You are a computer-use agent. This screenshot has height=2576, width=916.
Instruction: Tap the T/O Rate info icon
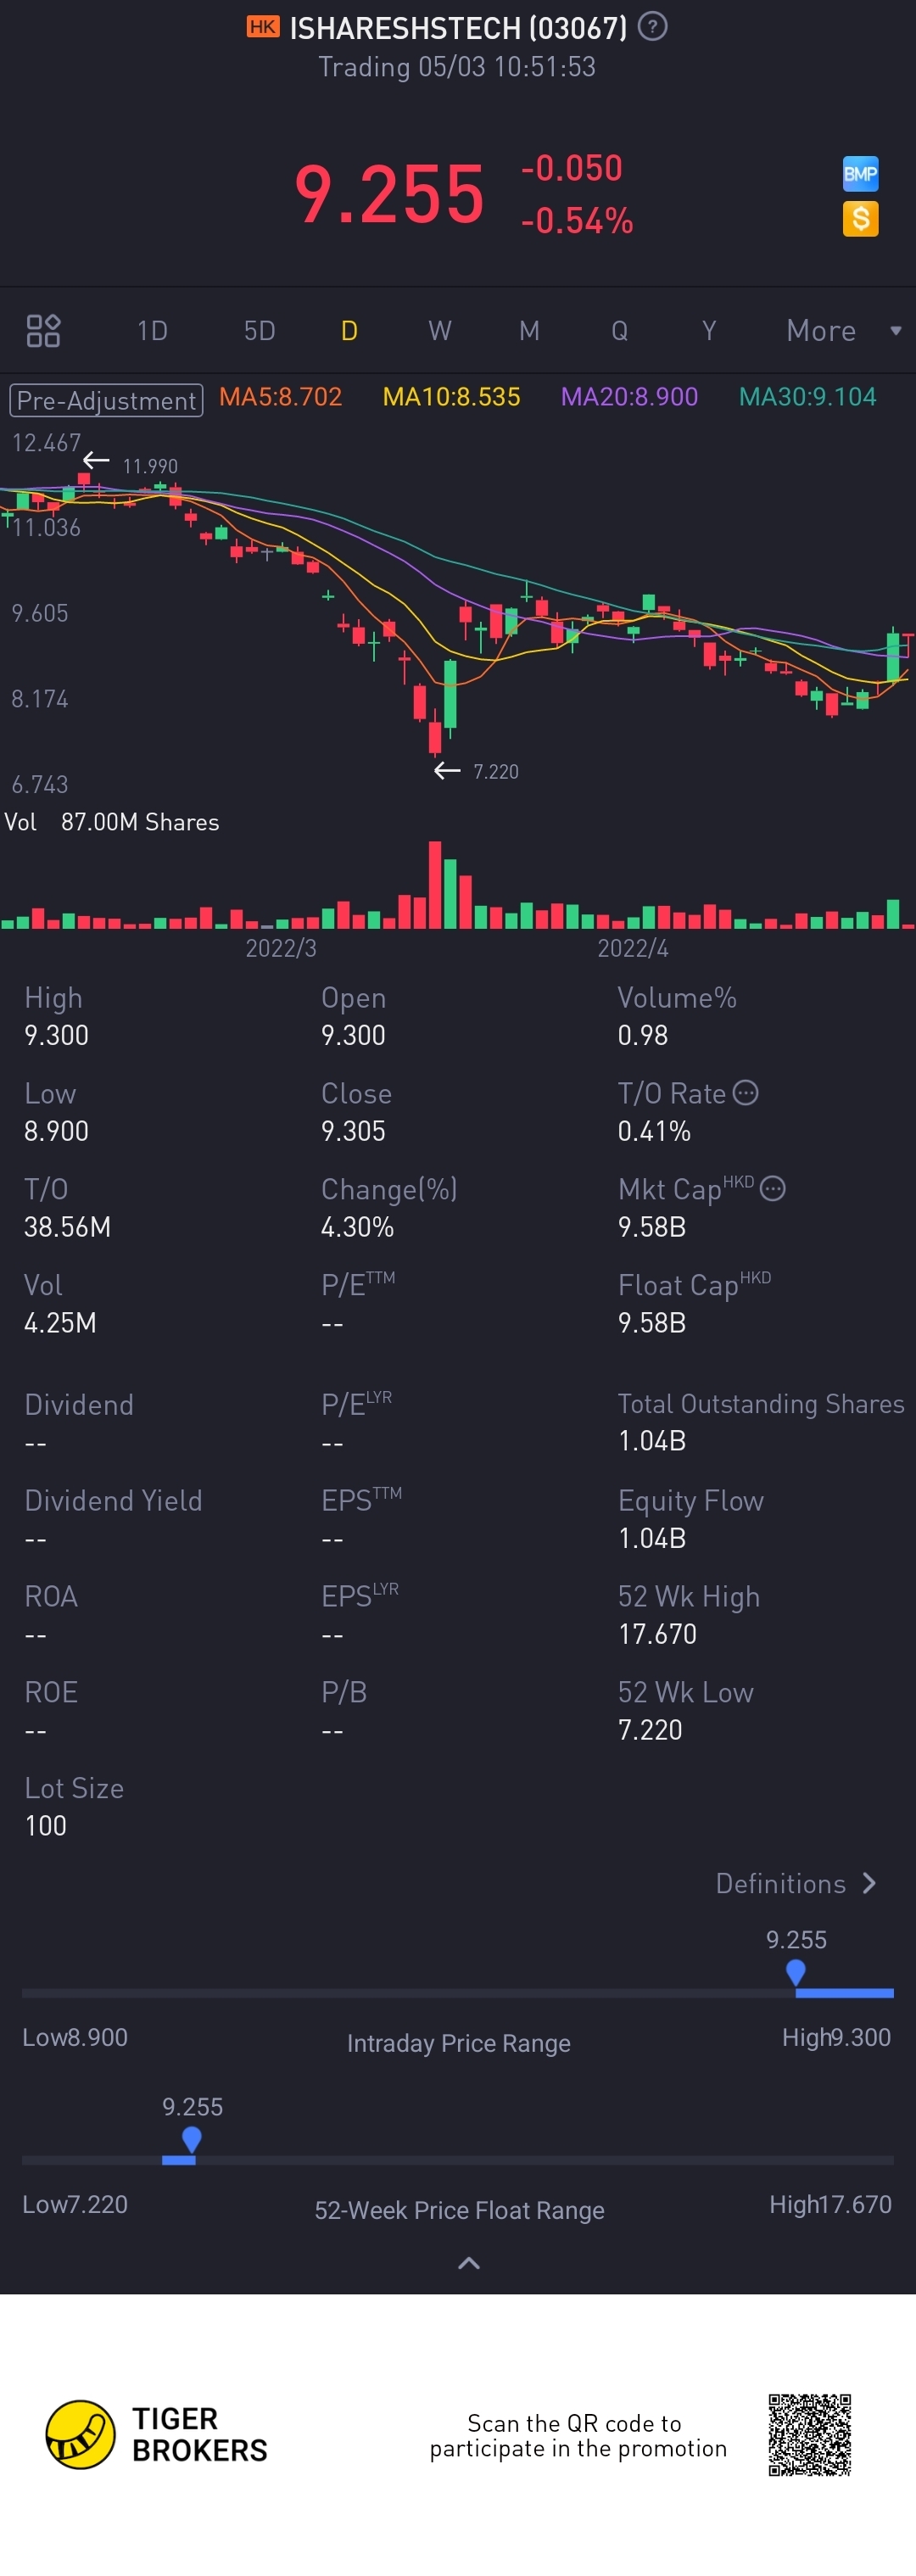(746, 1093)
